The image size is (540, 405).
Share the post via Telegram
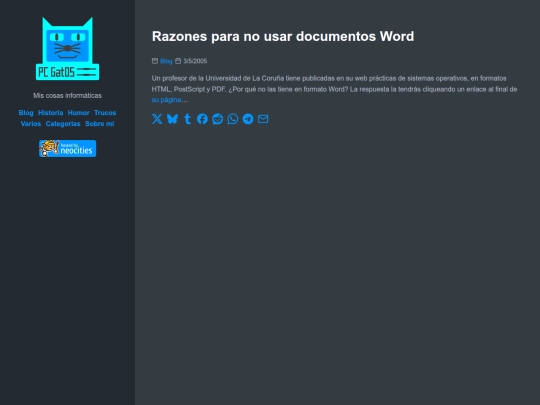coord(248,119)
